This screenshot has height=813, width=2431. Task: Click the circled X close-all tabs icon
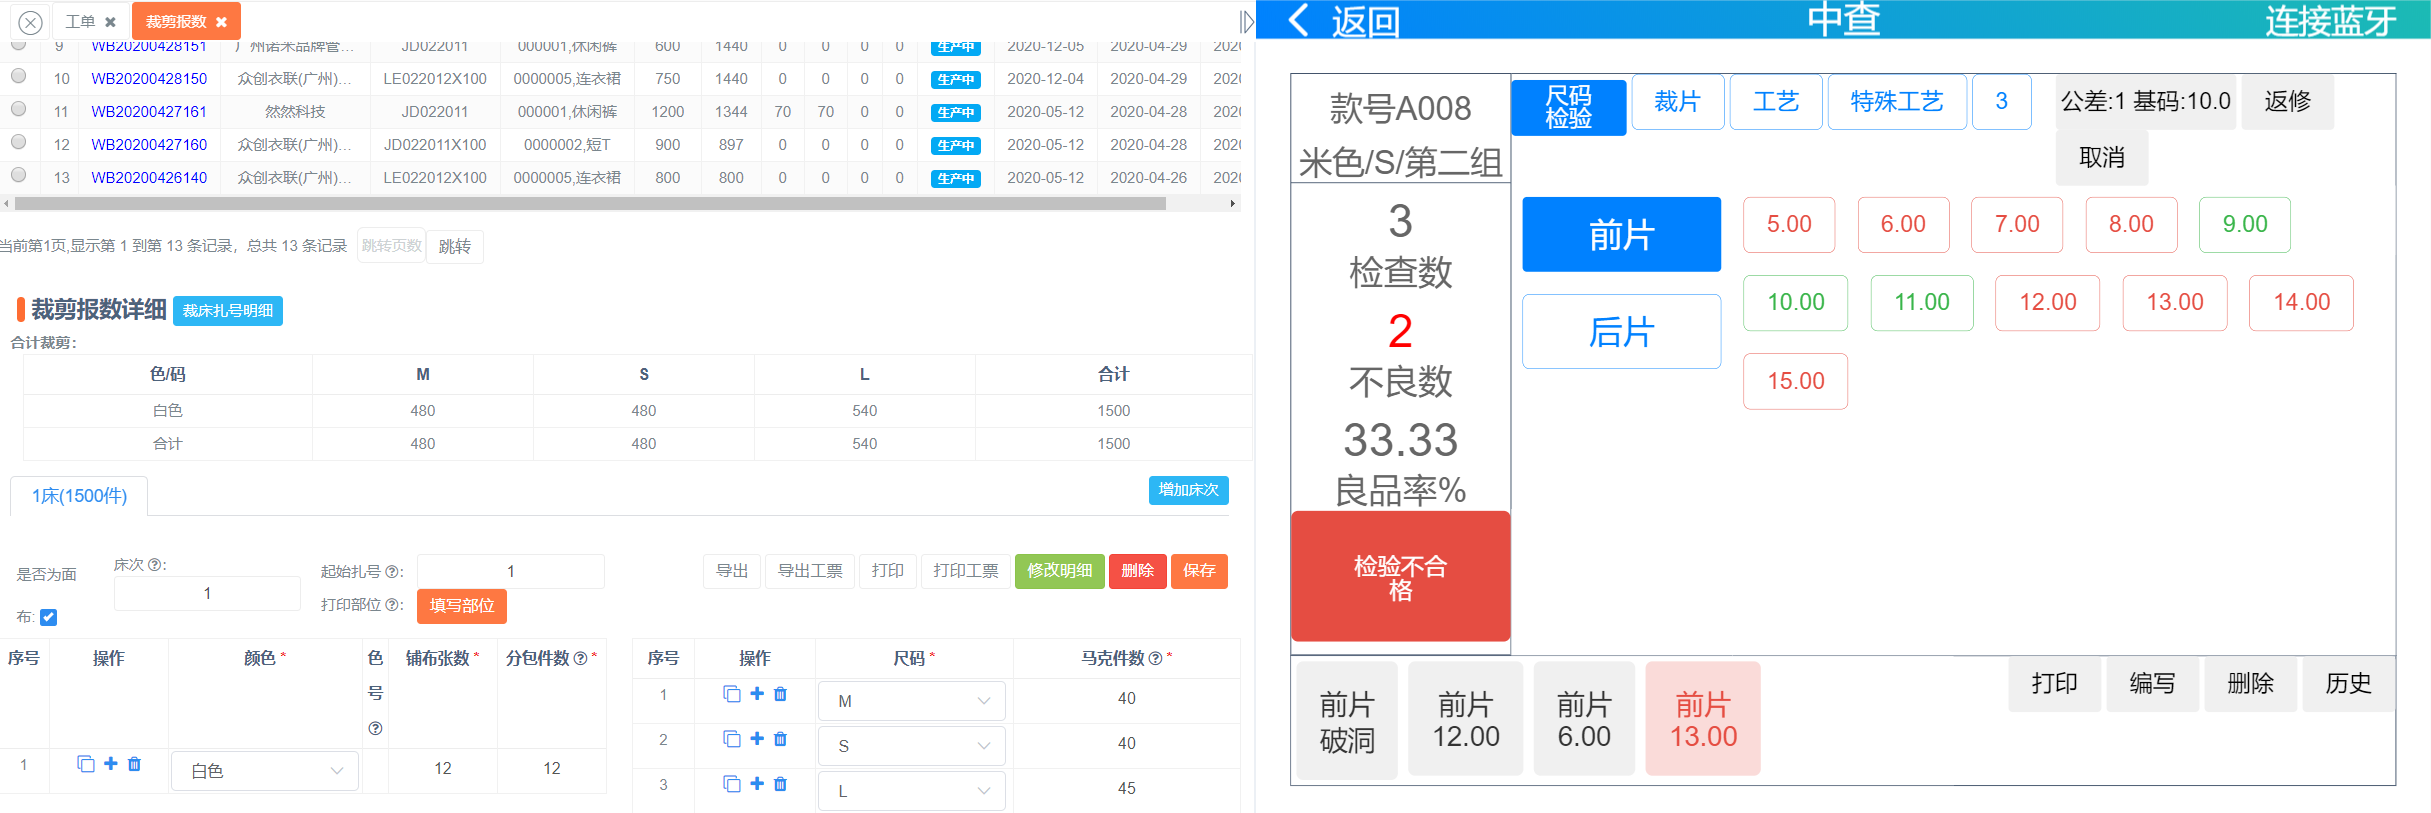(31, 22)
